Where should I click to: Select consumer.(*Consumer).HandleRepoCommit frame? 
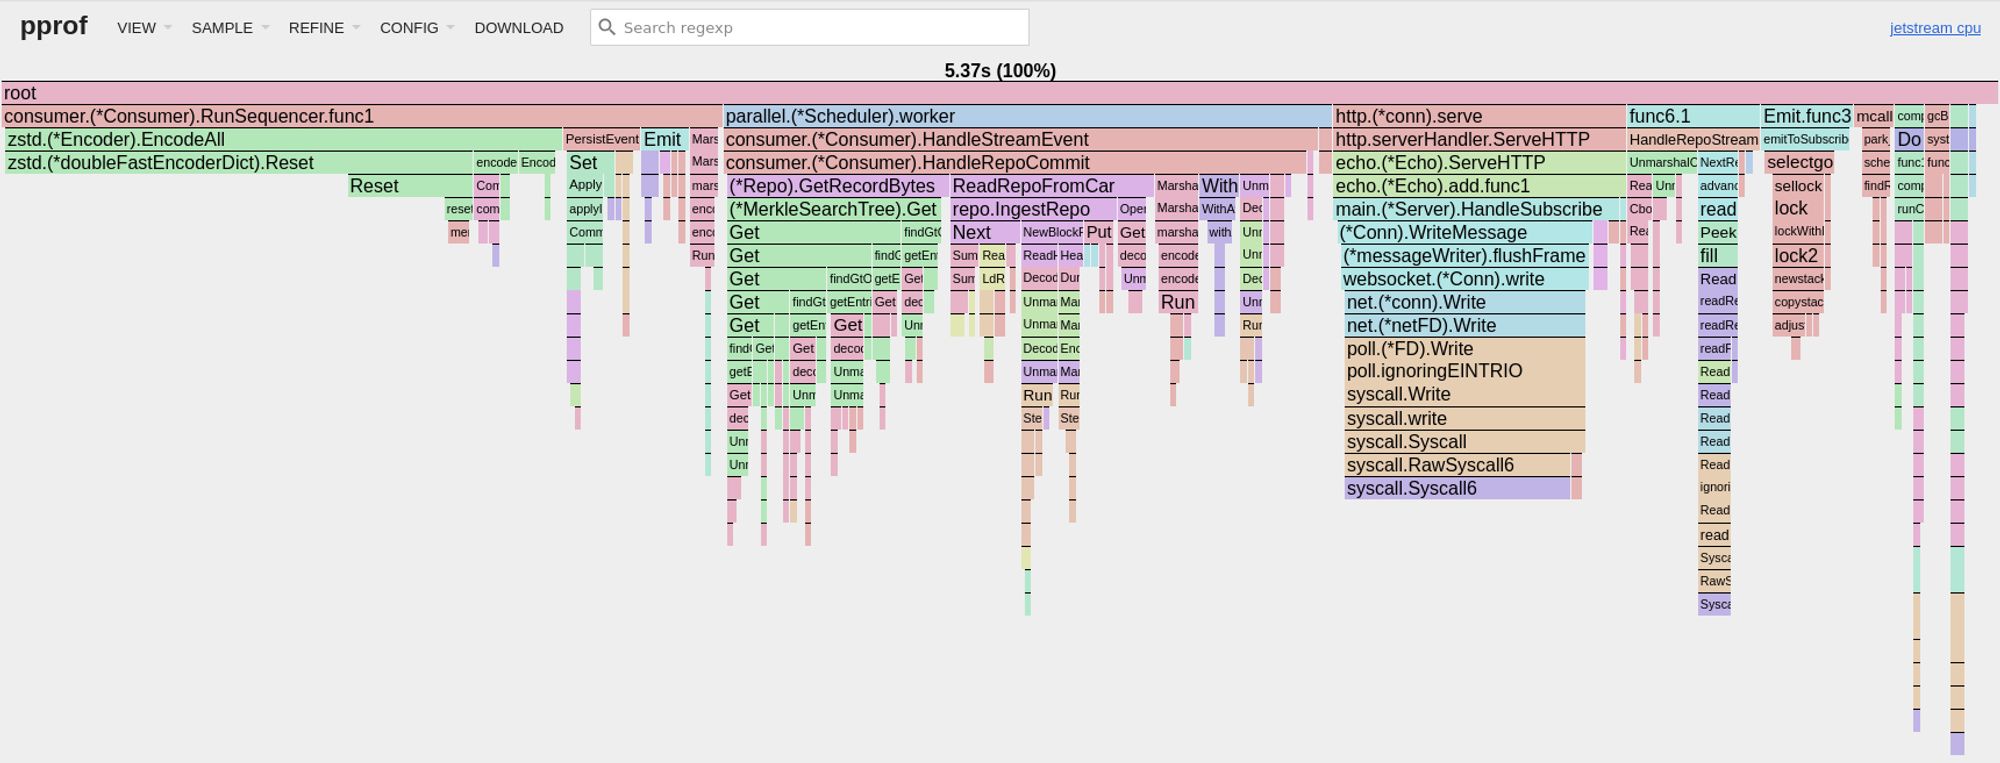point(1015,162)
